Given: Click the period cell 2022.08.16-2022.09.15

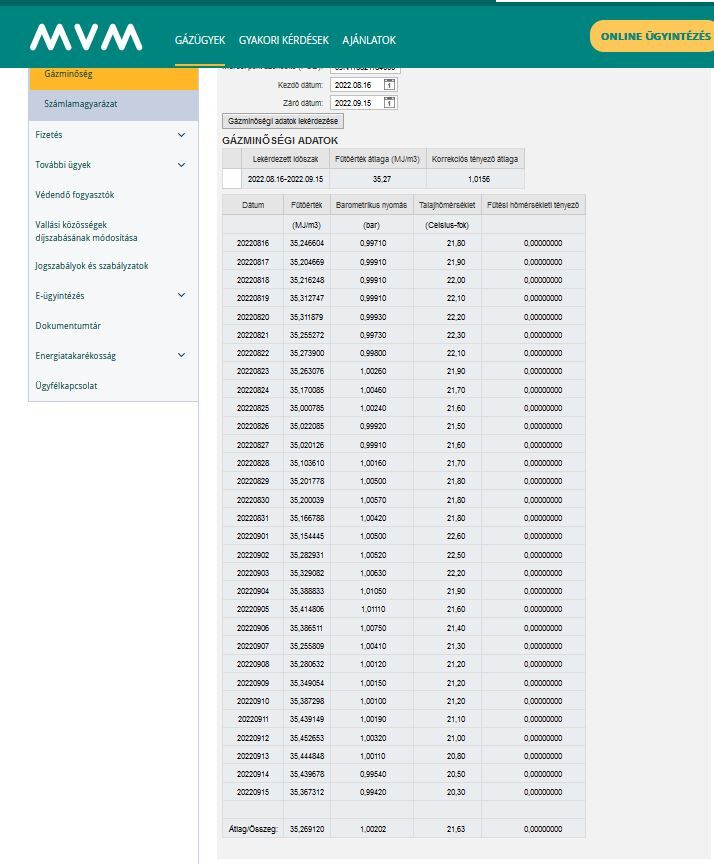Looking at the screenshot, I should pos(285,179).
